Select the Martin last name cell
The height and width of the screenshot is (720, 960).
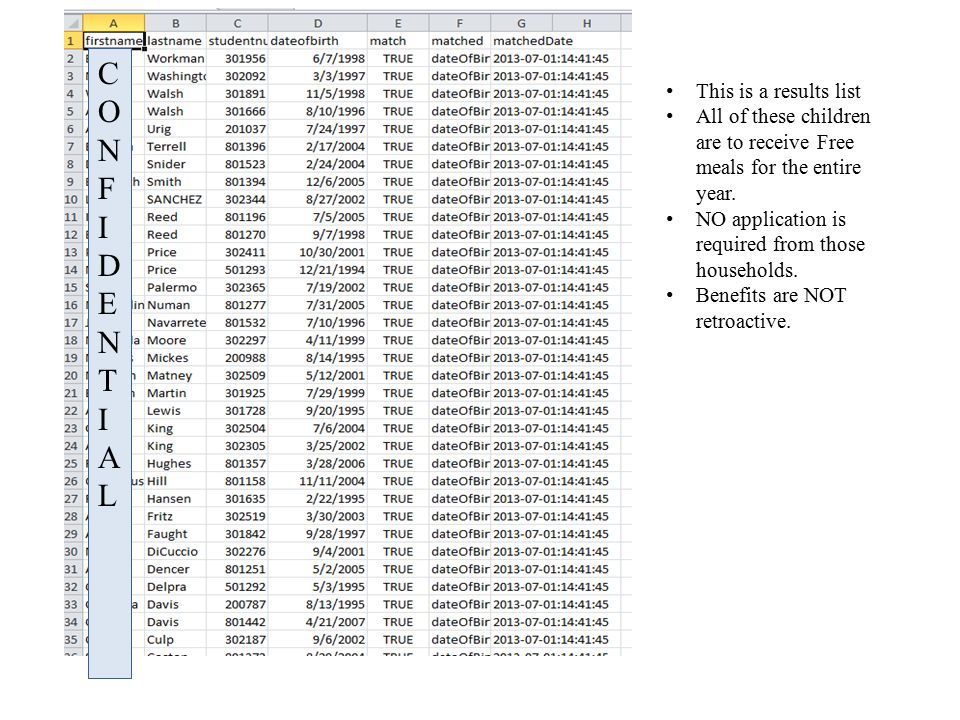tap(176, 393)
